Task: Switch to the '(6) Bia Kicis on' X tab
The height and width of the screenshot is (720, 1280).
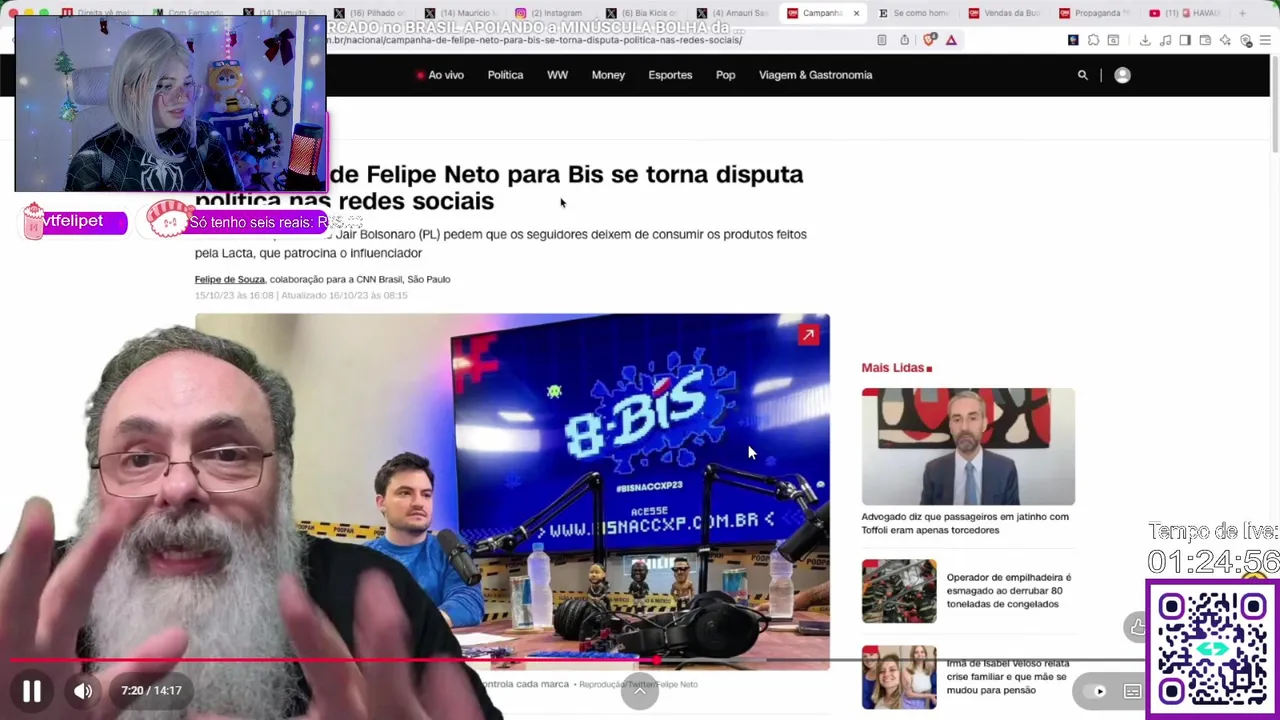Action: click(x=642, y=13)
